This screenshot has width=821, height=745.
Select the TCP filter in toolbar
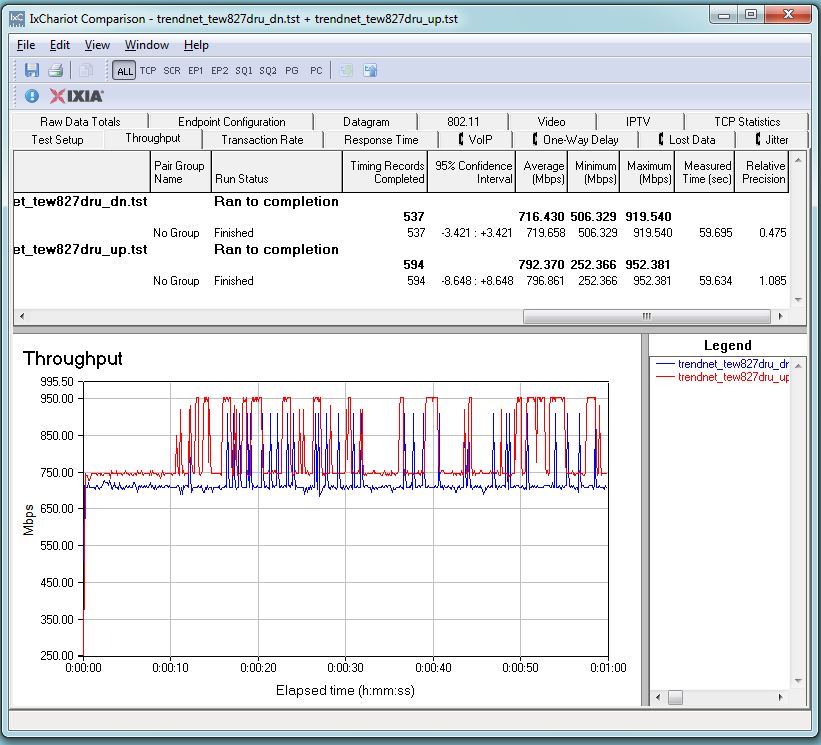pyautogui.click(x=148, y=70)
